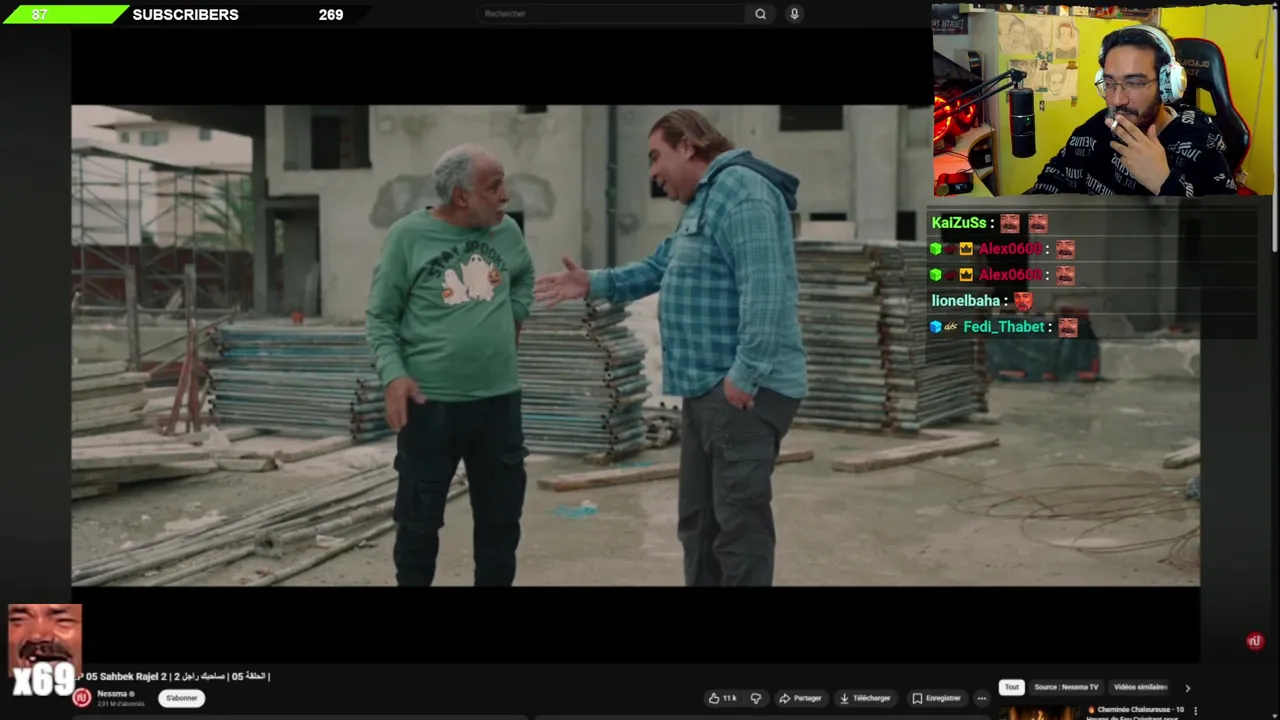Viewport: 1280px width, 720px height.
Task: Select the Tout filter chip
Action: coord(1012,687)
